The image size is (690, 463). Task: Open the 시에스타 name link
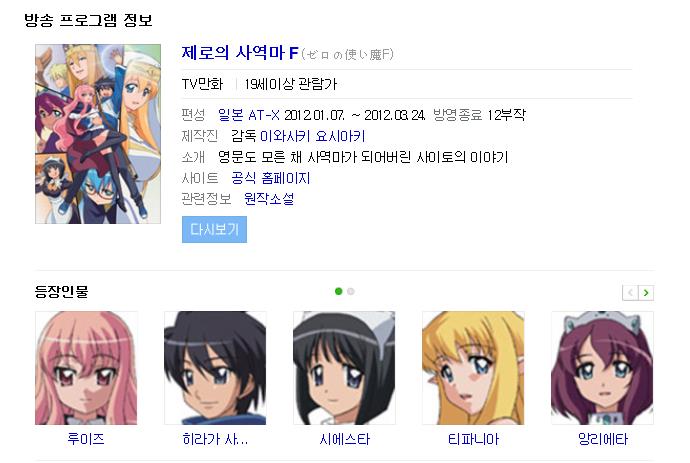[345, 439]
